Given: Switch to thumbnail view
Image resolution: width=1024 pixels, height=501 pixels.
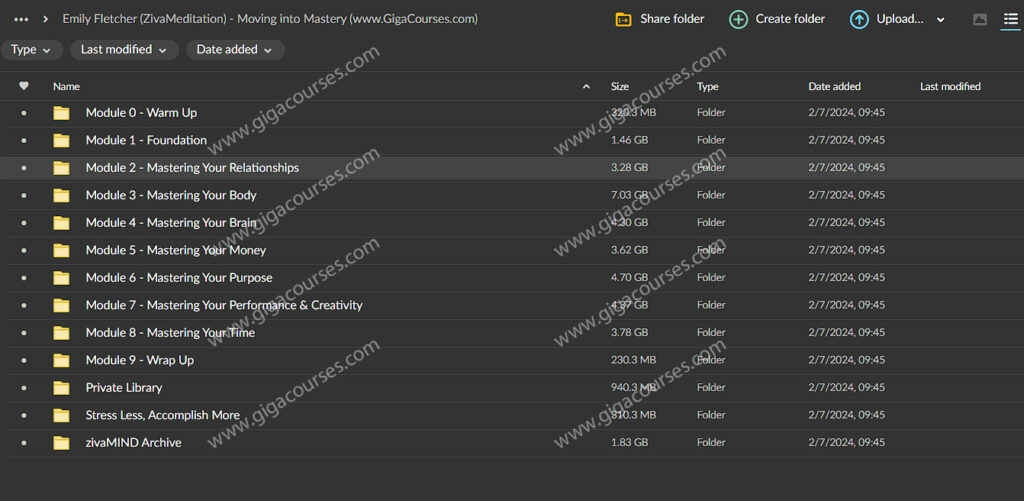Looking at the screenshot, I should pos(980,19).
